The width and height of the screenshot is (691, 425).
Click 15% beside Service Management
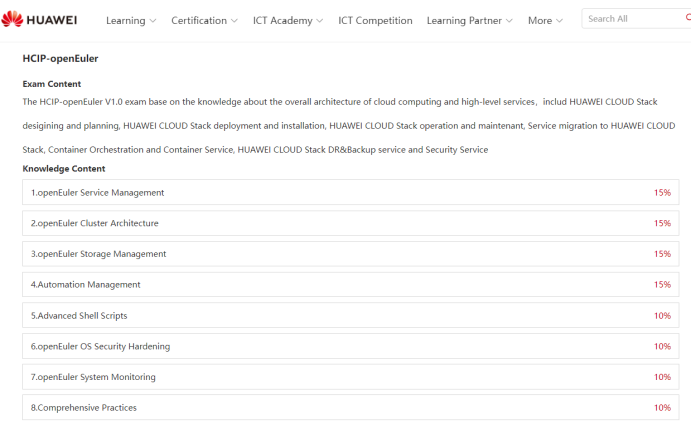(662, 193)
